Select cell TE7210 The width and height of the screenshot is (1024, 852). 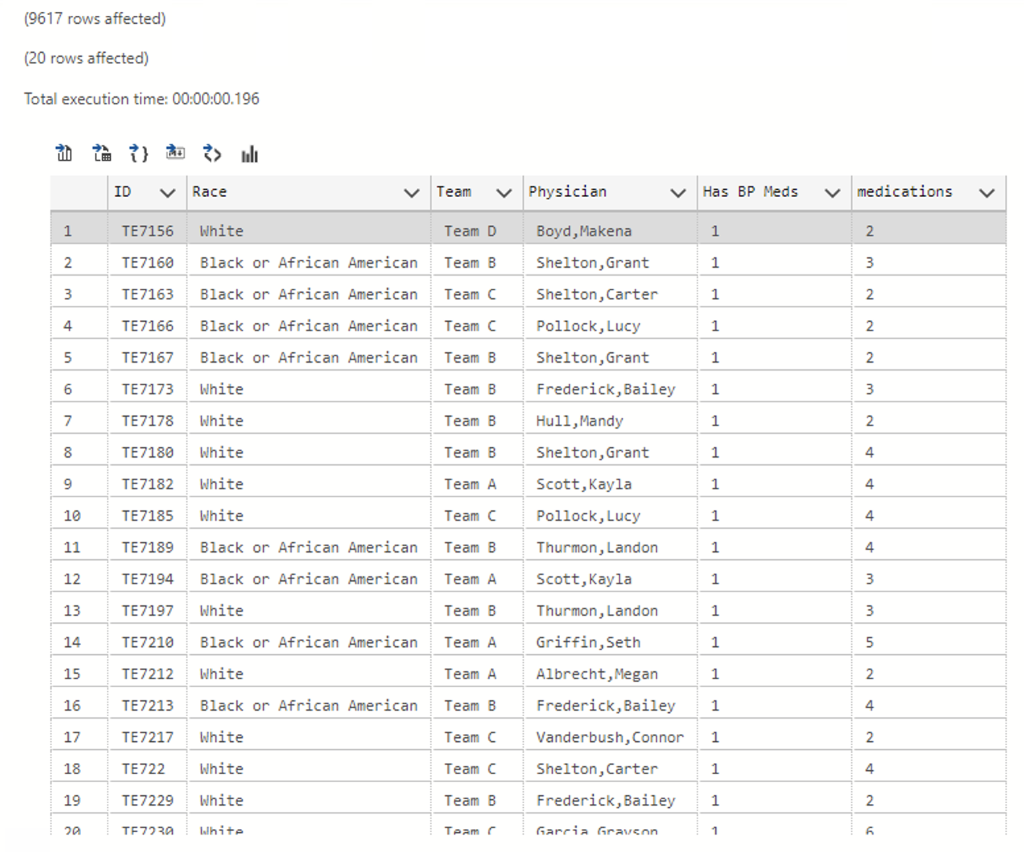click(x=148, y=642)
